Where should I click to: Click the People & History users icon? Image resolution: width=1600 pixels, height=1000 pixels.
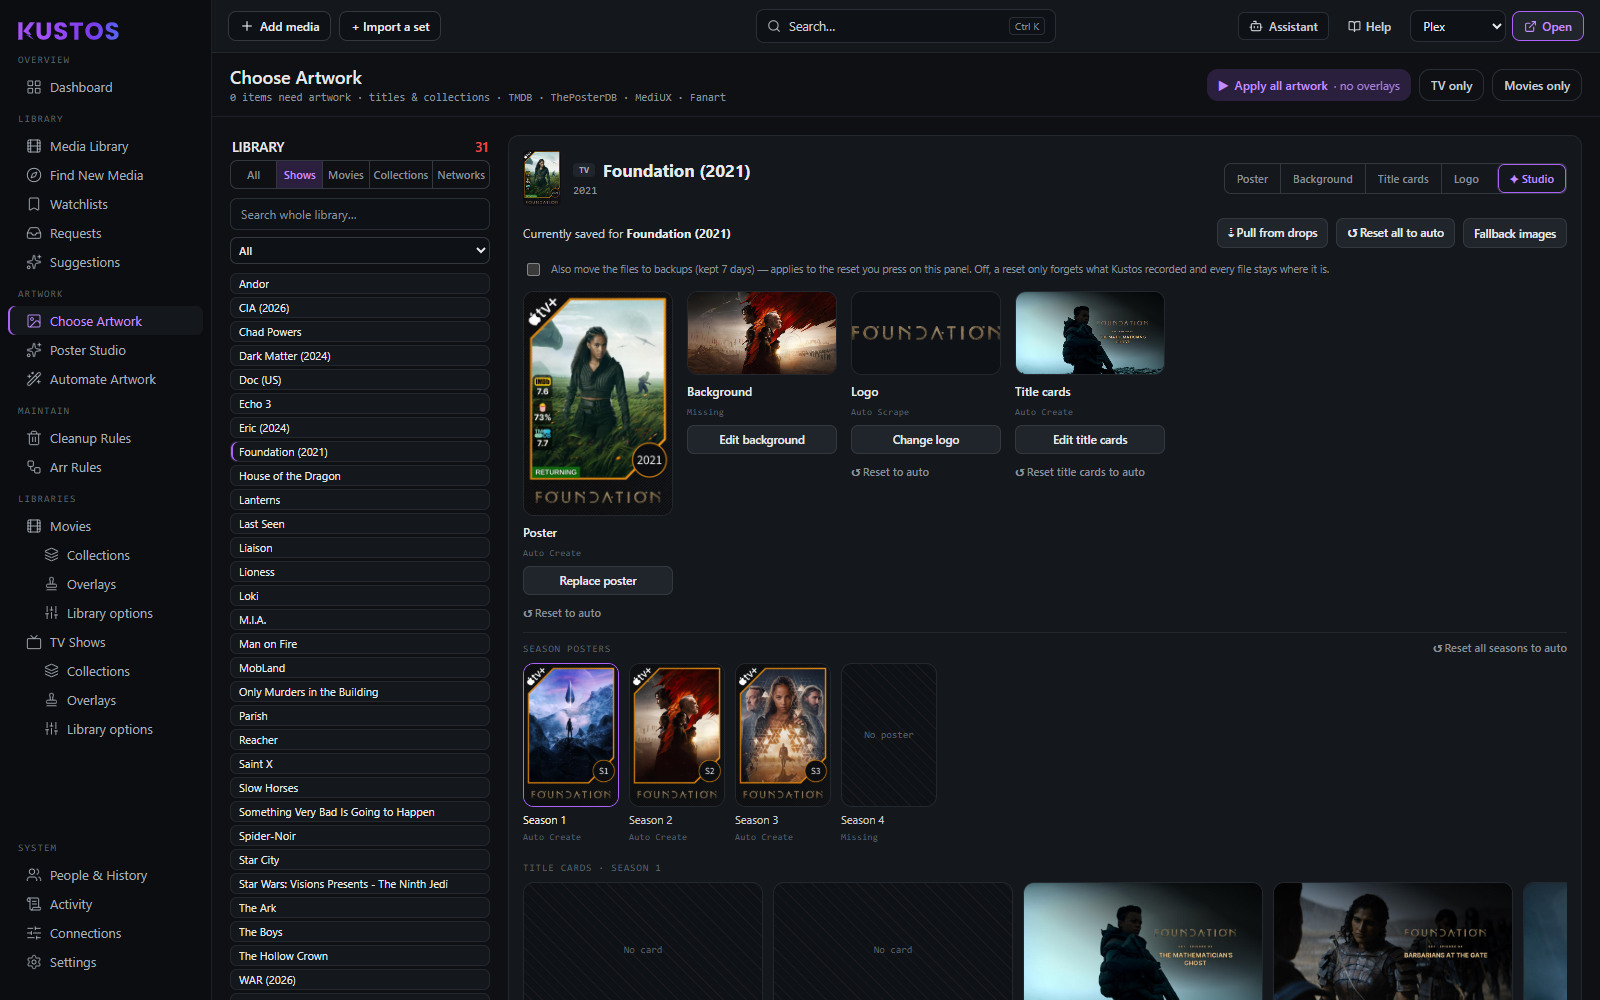pyautogui.click(x=34, y=875)
